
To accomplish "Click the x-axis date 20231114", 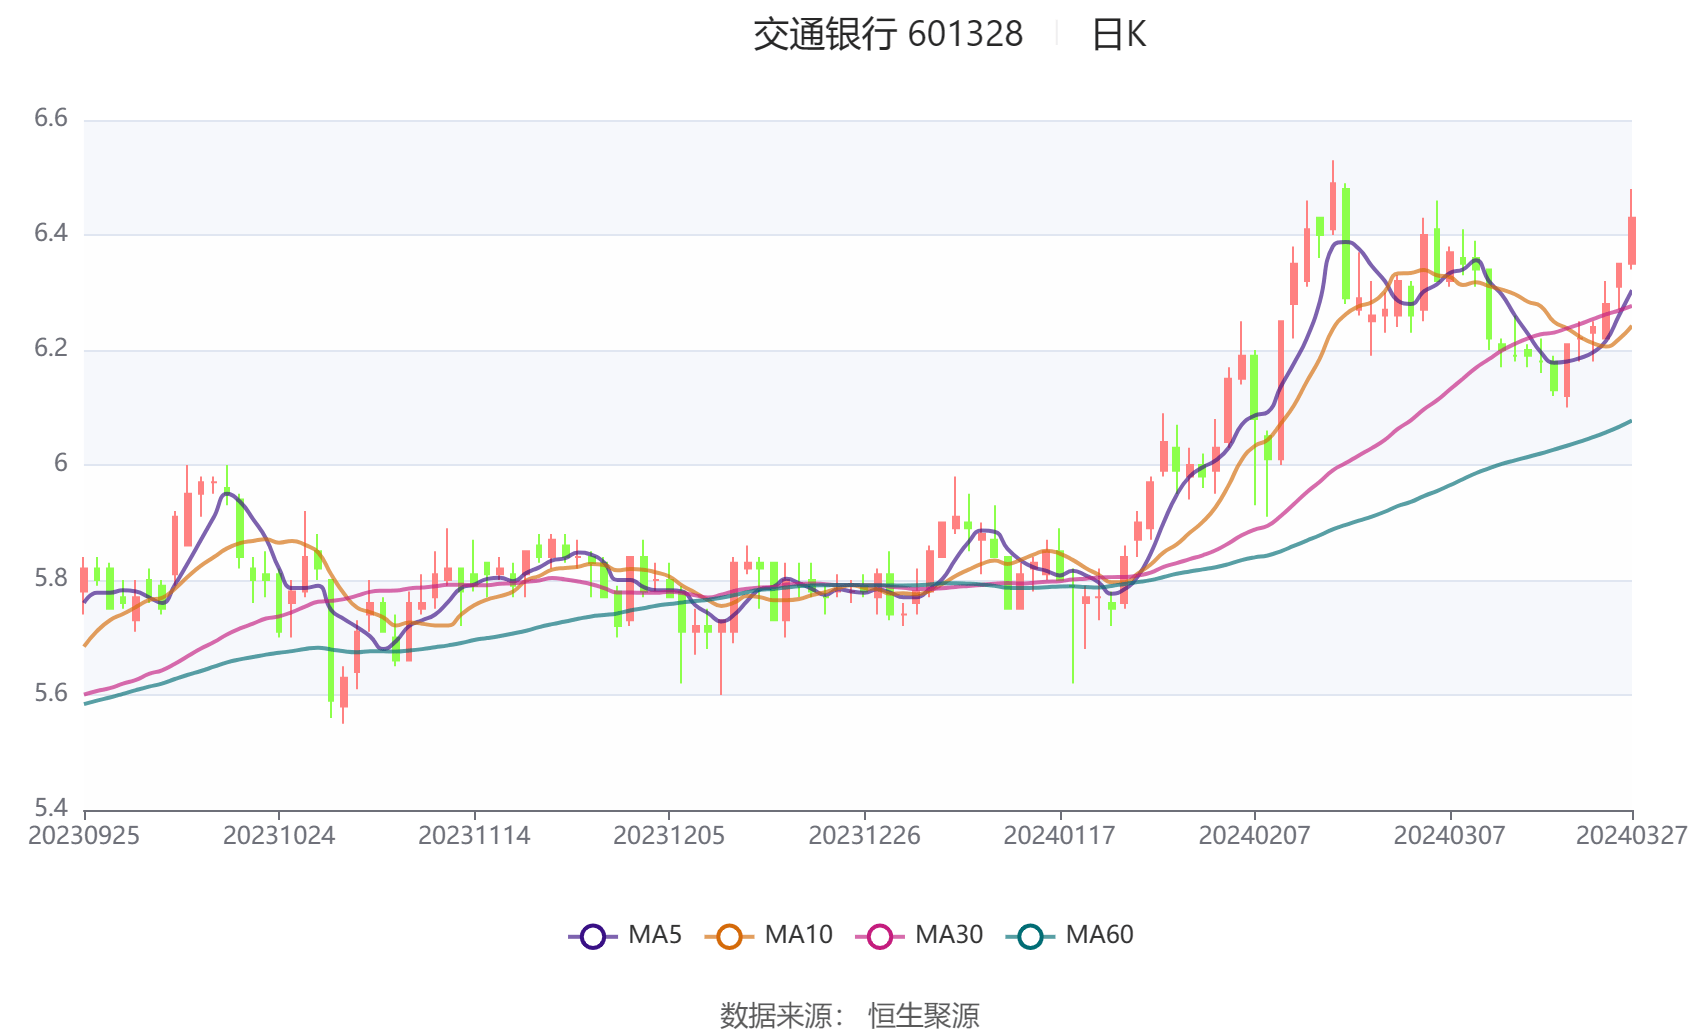I will 474,835.
